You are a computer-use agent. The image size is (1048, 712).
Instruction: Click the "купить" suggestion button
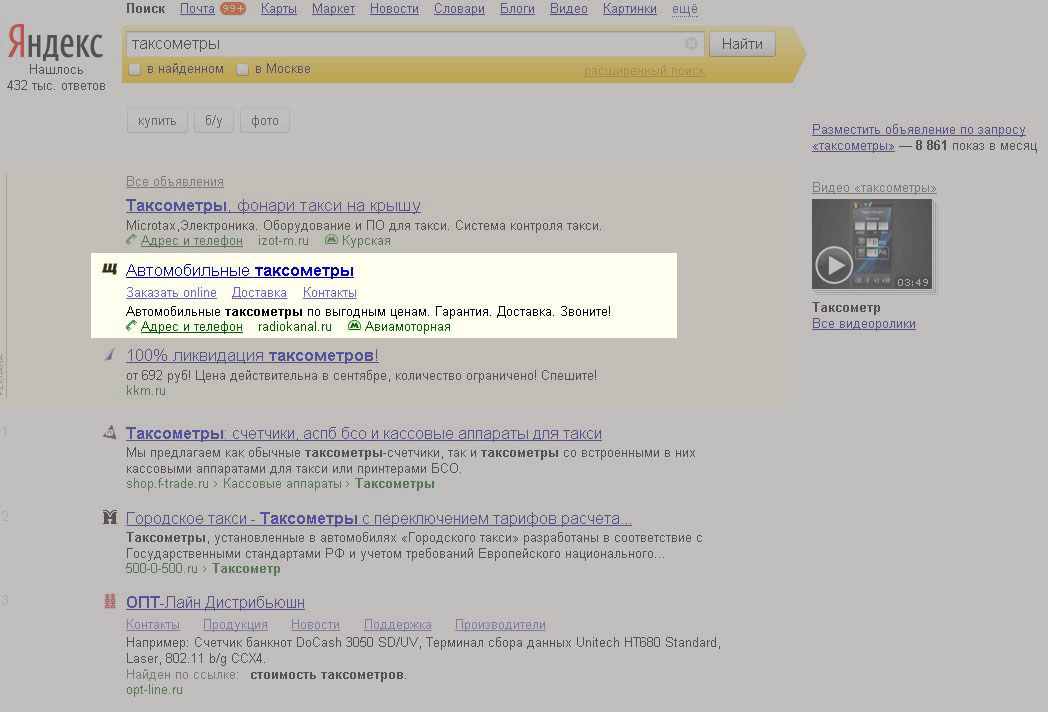coord(157,120)
